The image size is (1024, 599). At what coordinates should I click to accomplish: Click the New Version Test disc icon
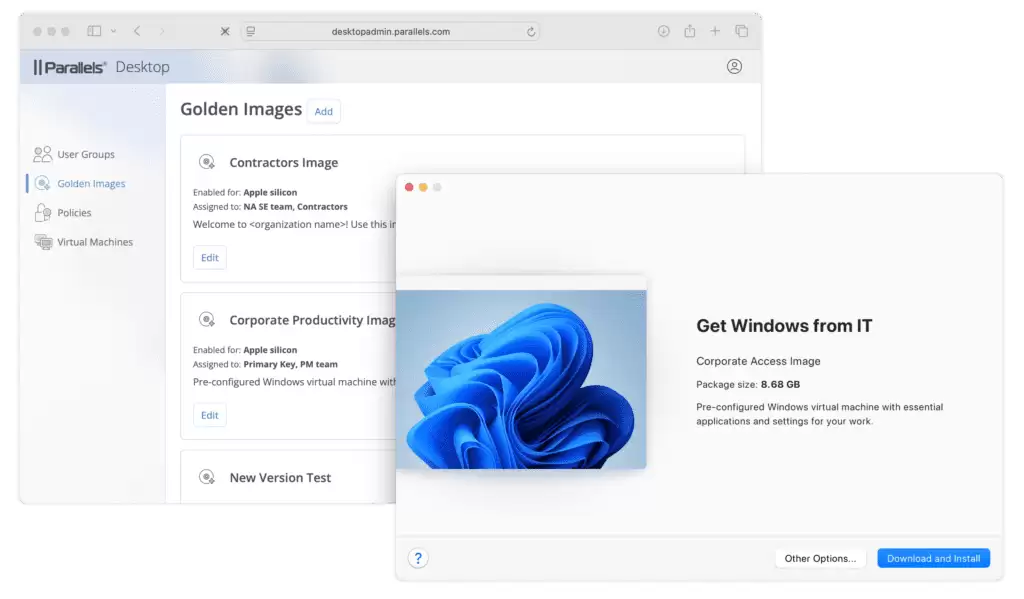[x=207, y=477]
